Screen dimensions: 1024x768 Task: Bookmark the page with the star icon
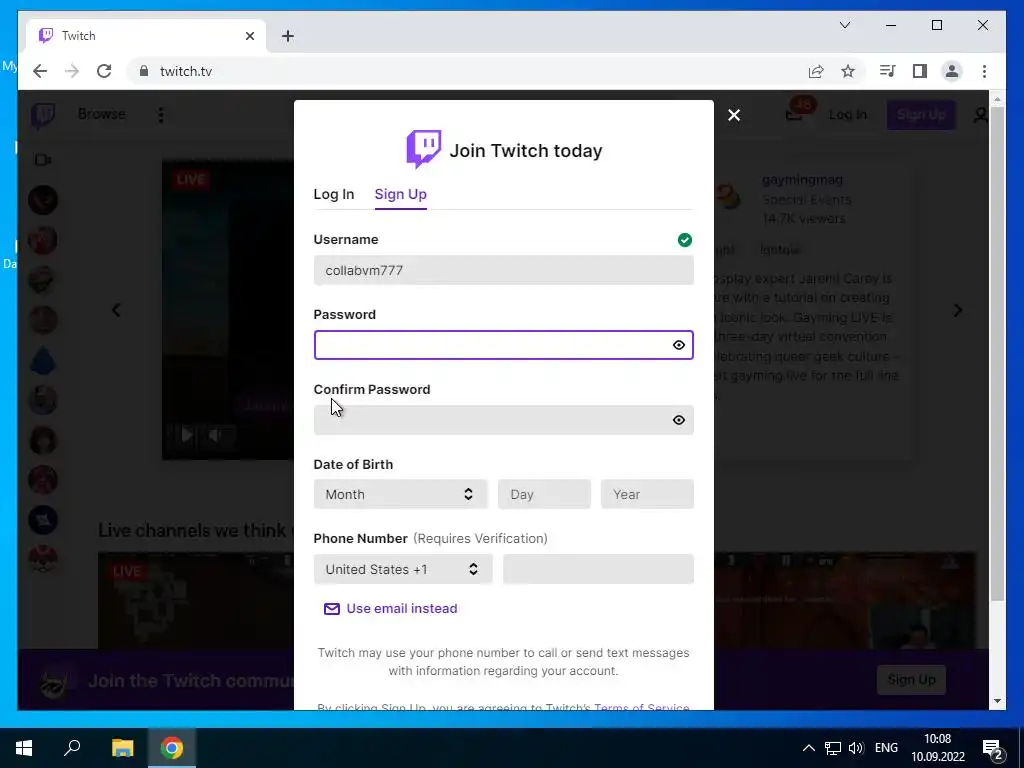coord(848,71)
